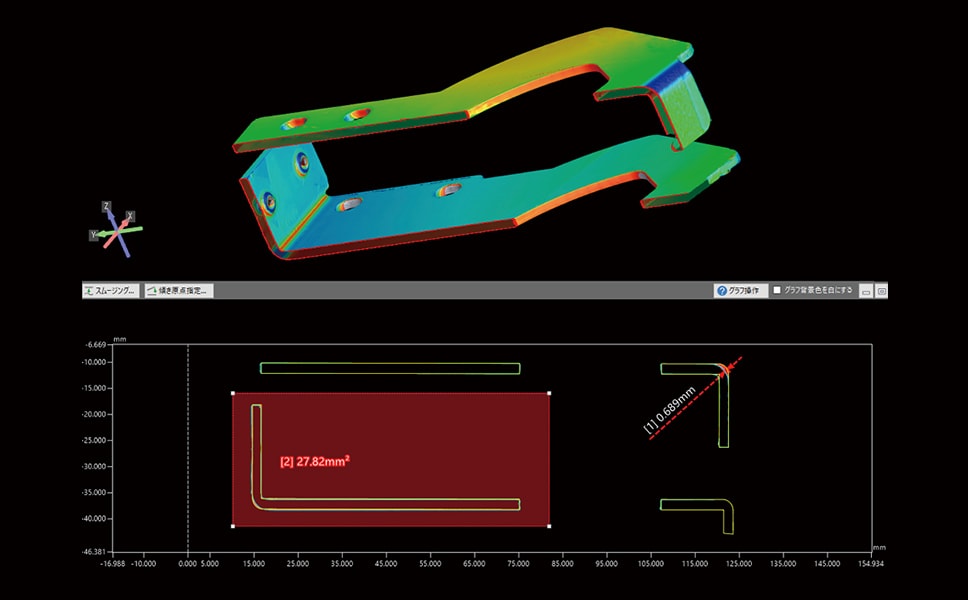Click the Z axis label on gizmo
The width and height of the screenshot is (968, 600).
point(106,206)
